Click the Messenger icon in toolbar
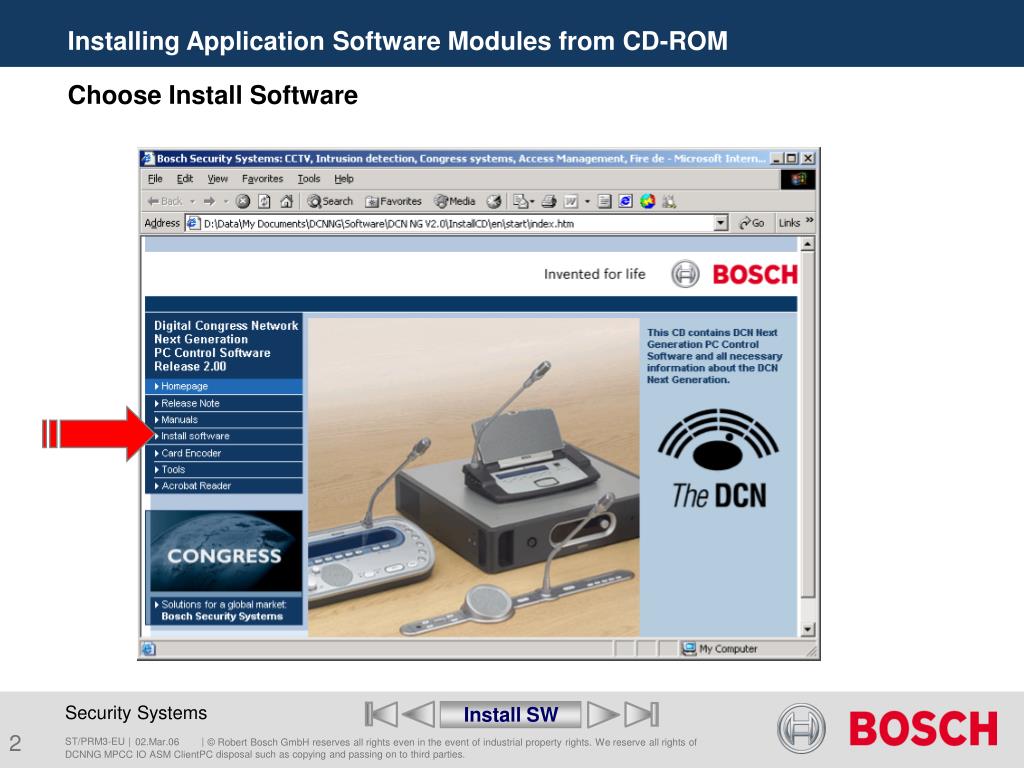 coord(669,201)
